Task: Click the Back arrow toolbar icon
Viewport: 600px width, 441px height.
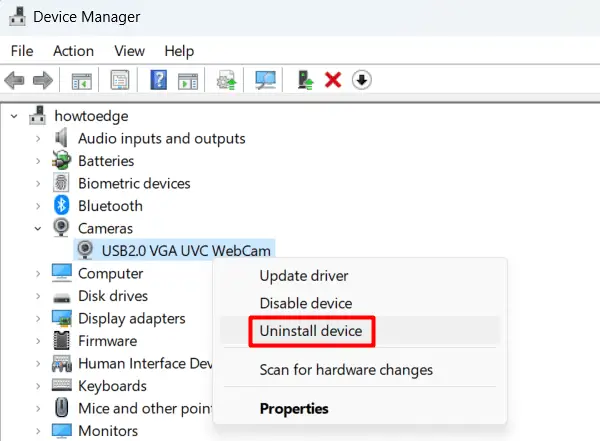Action: [14, 80]
